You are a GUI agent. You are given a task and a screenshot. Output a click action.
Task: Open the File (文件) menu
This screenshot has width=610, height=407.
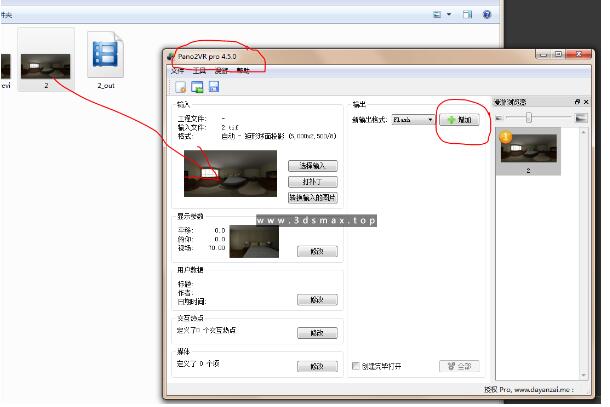(x=177, y=71)
